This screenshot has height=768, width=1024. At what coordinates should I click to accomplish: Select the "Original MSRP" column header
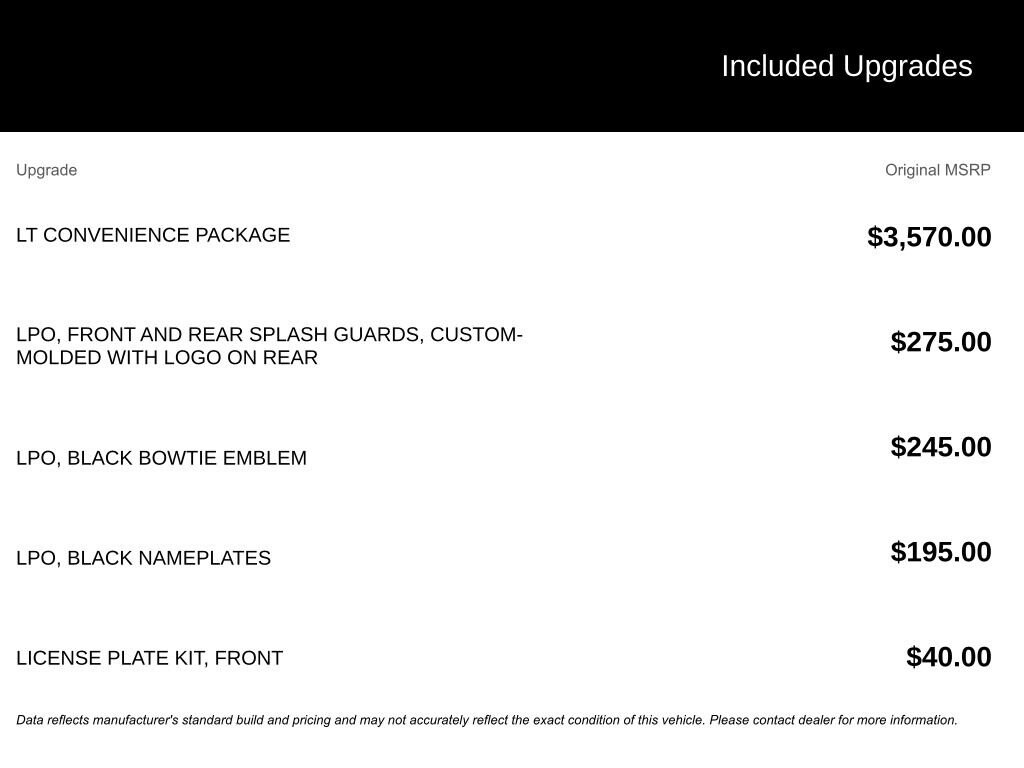pyautogui.click(x=937, y=170)
